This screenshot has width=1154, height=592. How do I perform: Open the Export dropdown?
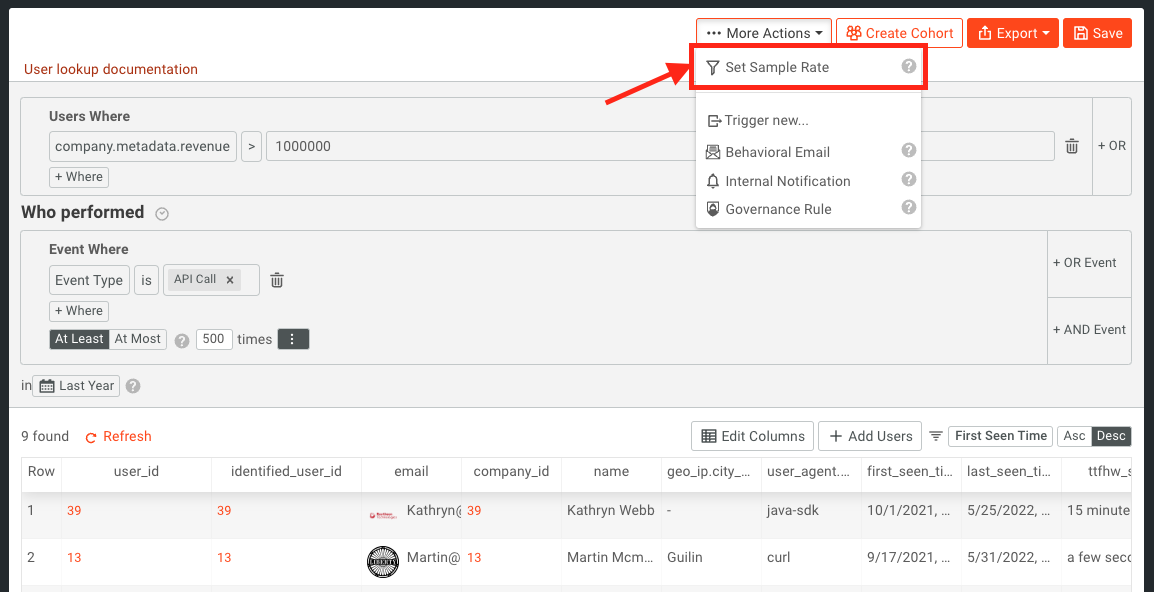1012,32
